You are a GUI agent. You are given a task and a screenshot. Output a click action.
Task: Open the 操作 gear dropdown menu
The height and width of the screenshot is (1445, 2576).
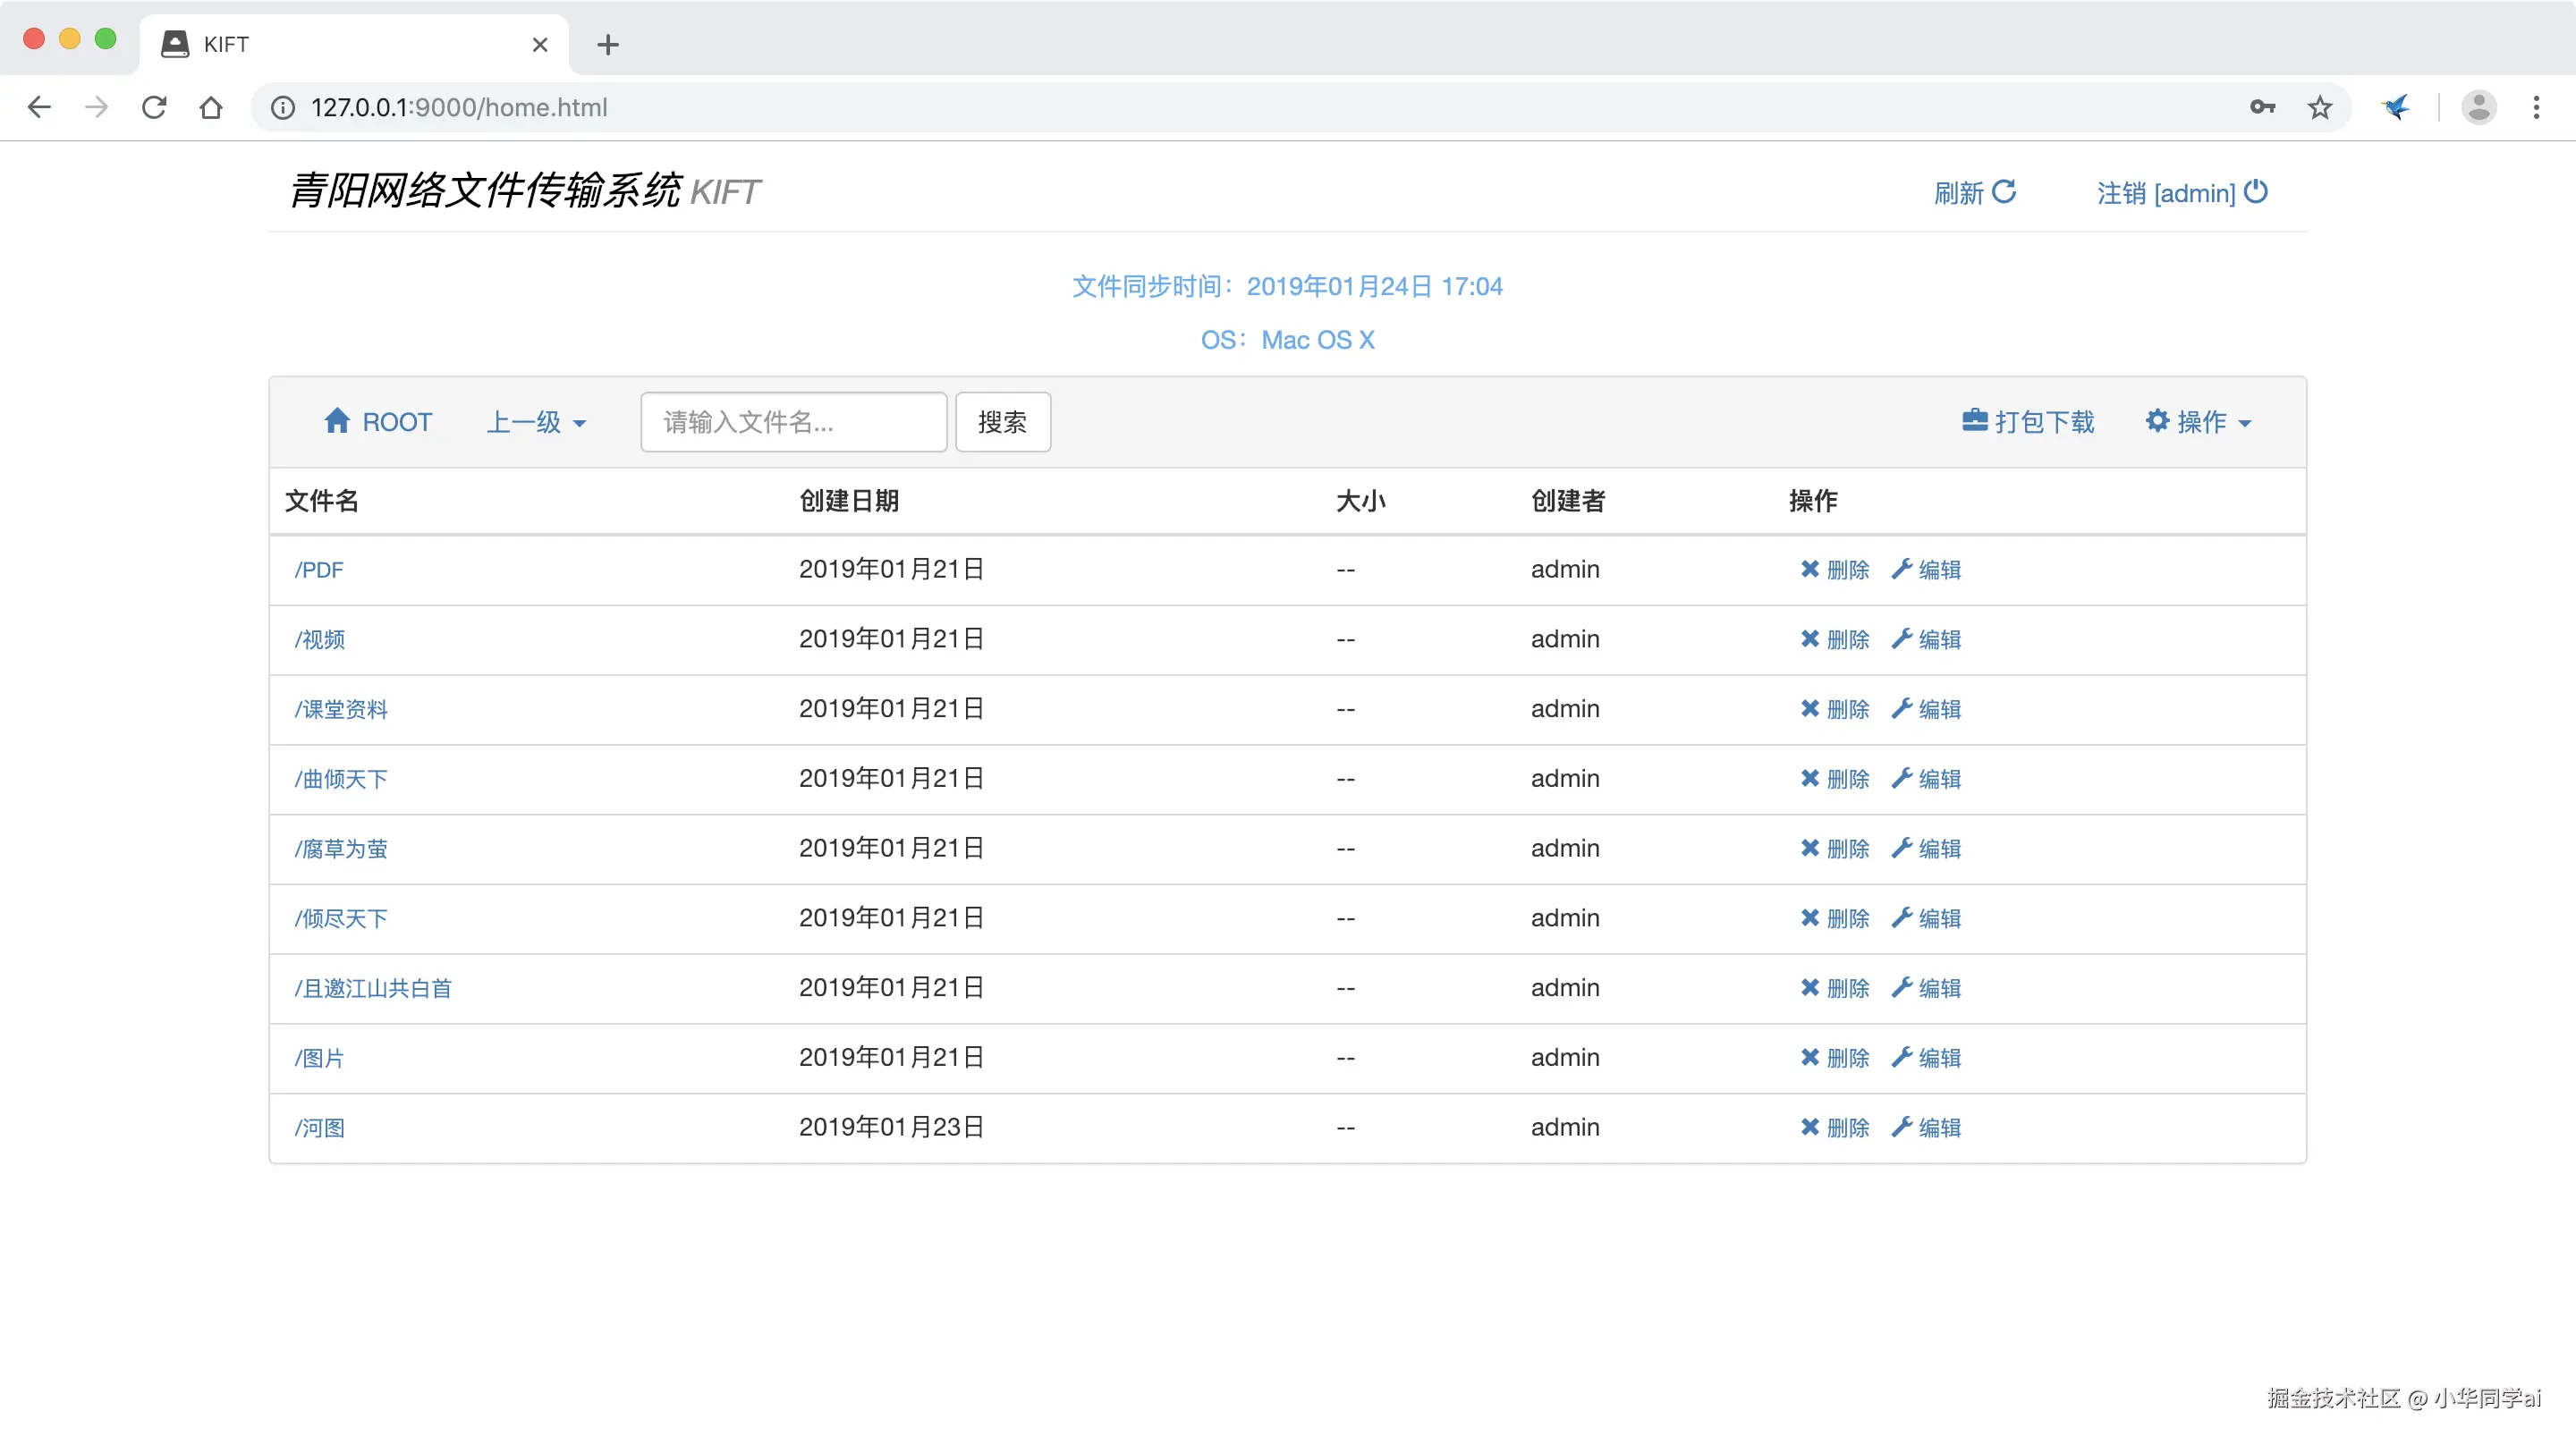[x=2198, y=422]
